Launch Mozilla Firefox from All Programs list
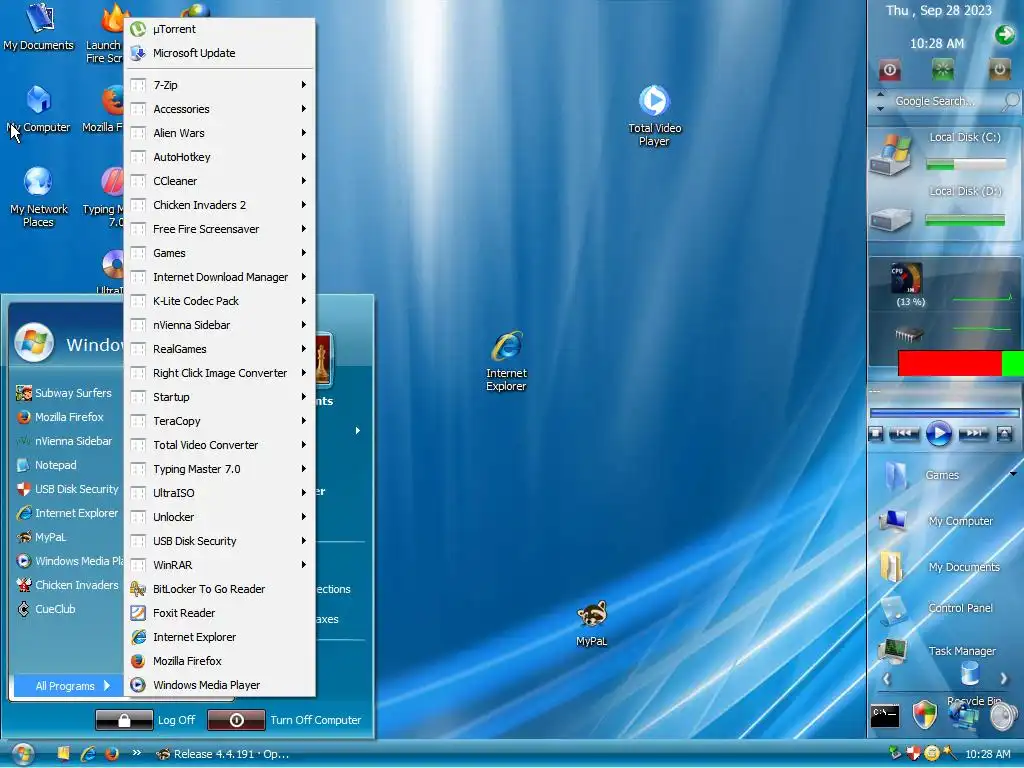The width and height of the screenshot is (1024, 768). point(219,662)
